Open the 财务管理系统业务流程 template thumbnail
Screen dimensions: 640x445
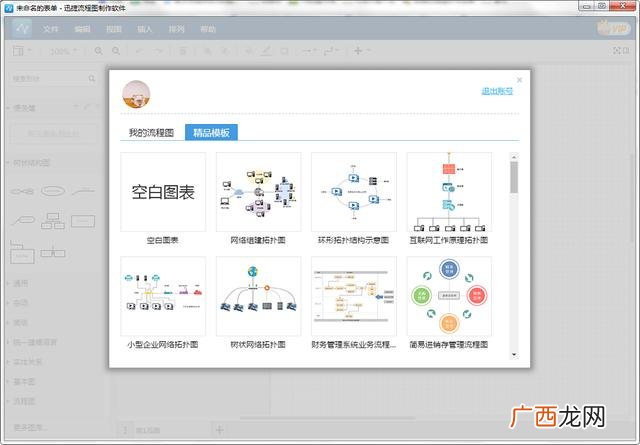coord(353,296)
